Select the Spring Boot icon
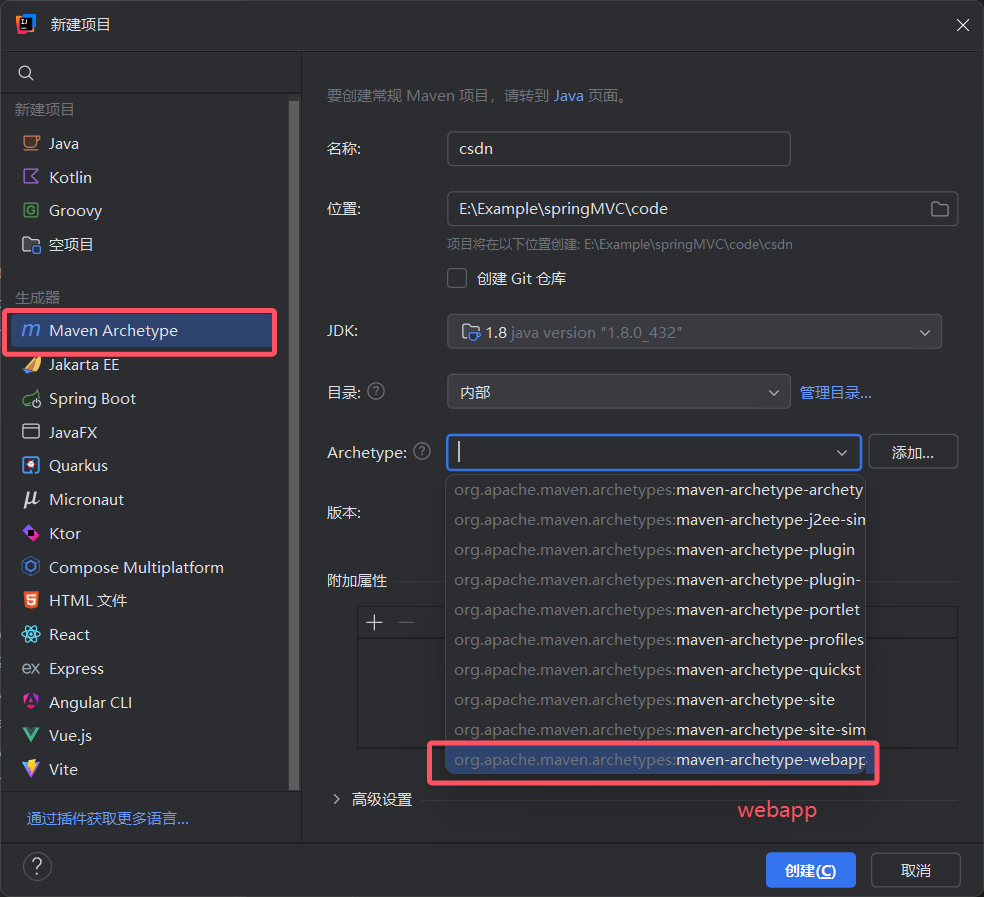984x897 pixels. (x=31, y=399)
